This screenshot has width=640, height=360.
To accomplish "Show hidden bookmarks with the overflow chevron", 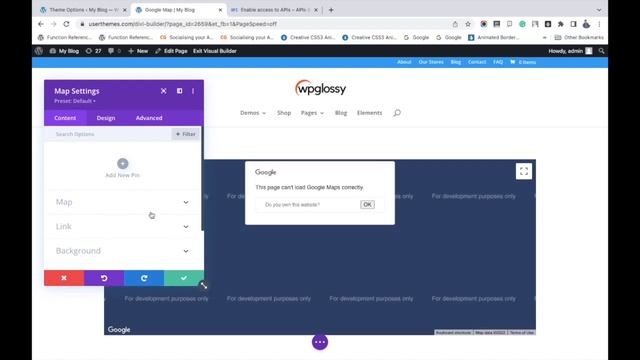I will point(544,38).
